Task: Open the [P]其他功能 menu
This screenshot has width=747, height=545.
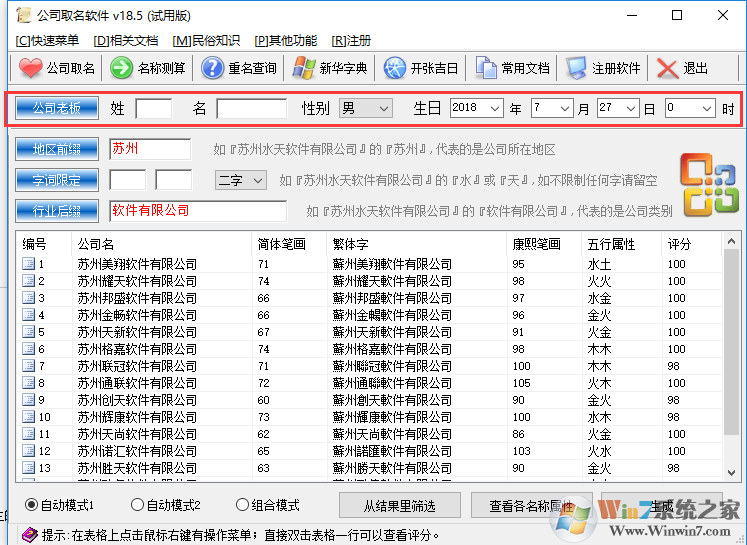Action: pos(286,41)
